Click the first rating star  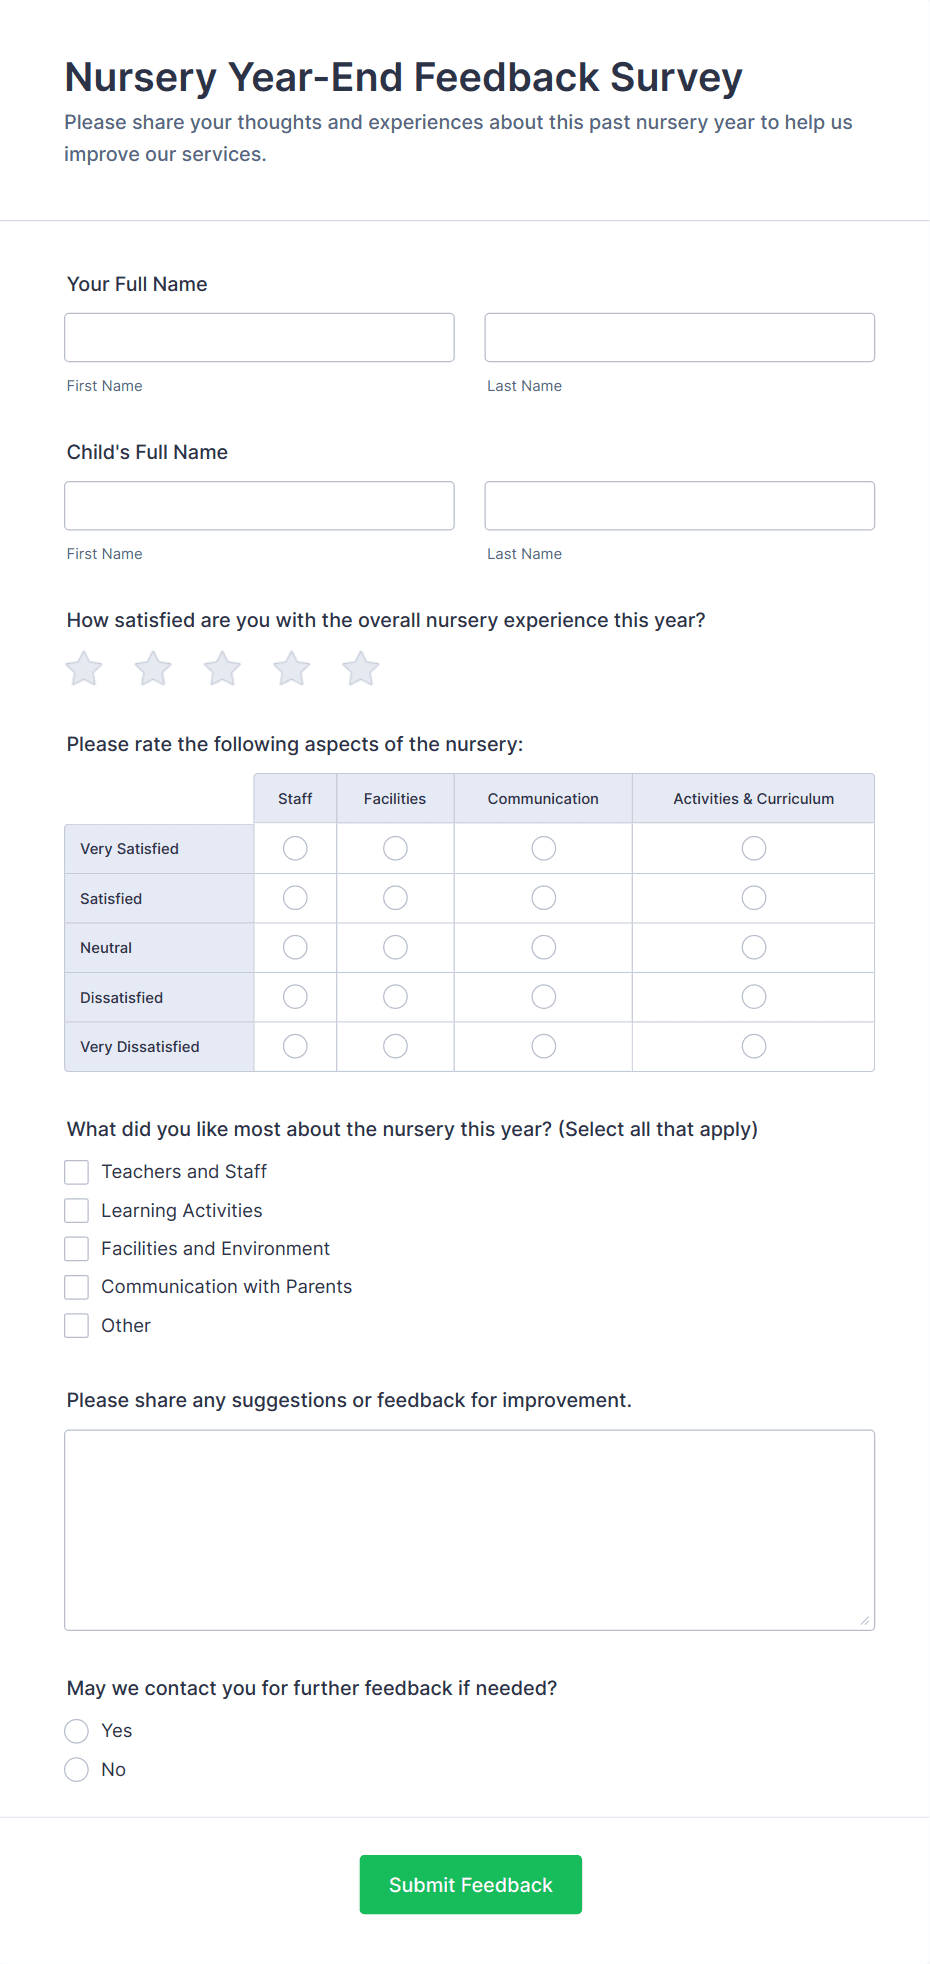click(x=84, y=669)
